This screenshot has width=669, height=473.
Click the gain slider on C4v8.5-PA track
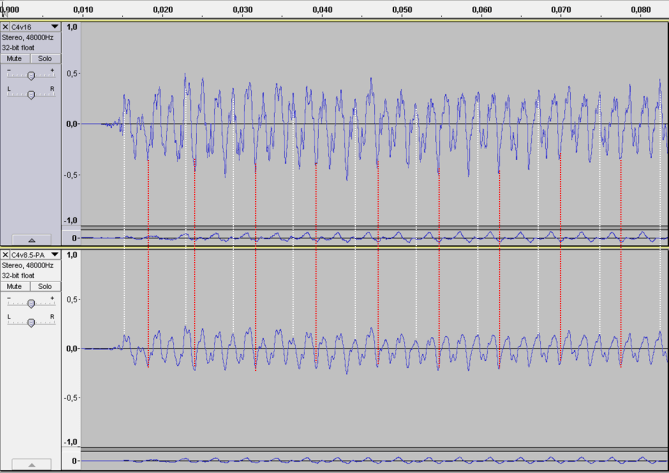[31, 303]
